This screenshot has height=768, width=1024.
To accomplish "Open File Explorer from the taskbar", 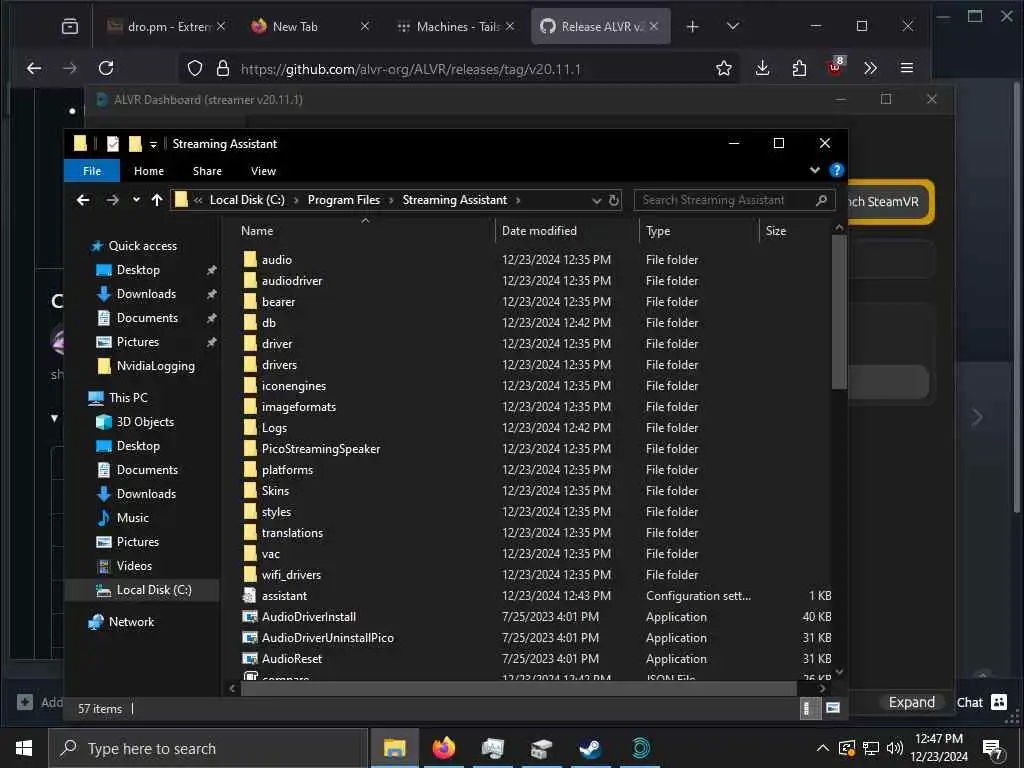I will coord(394,748).
